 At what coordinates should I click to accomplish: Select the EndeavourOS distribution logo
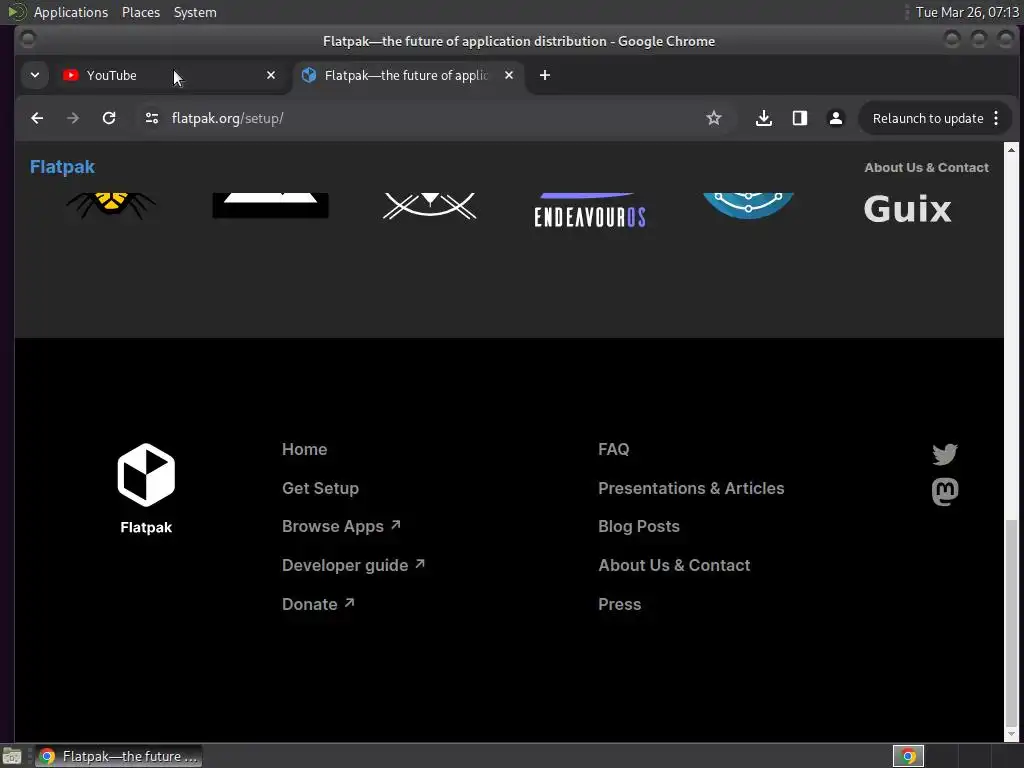click(590, 210)
